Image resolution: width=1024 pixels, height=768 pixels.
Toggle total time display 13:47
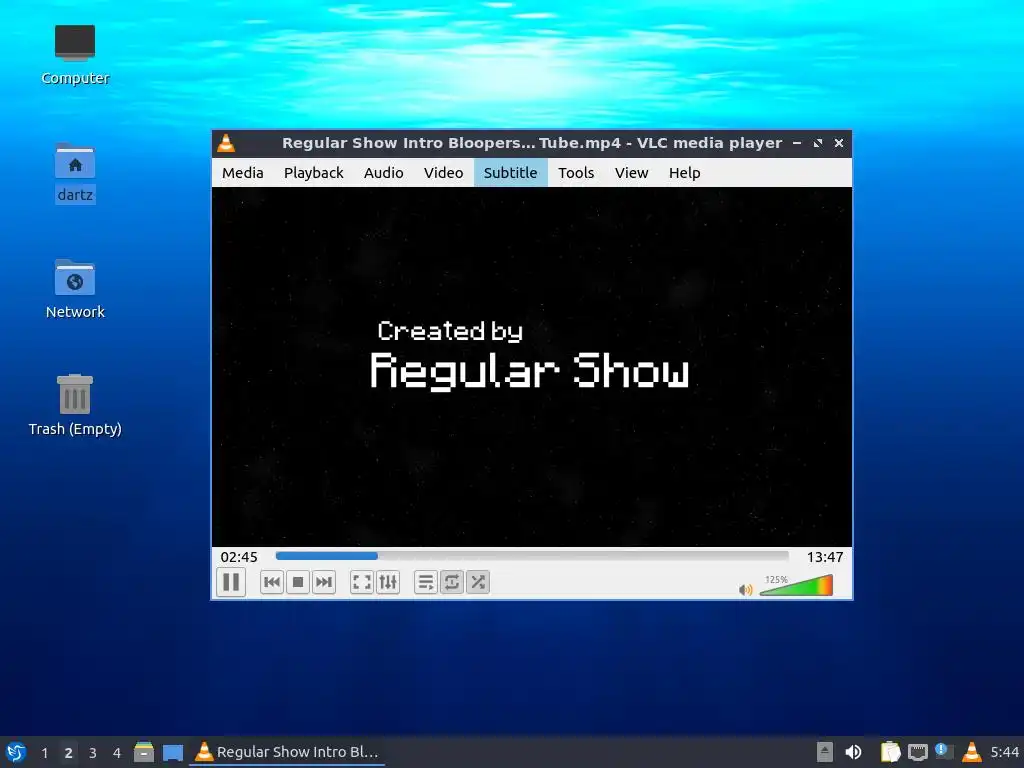(825, 557)
